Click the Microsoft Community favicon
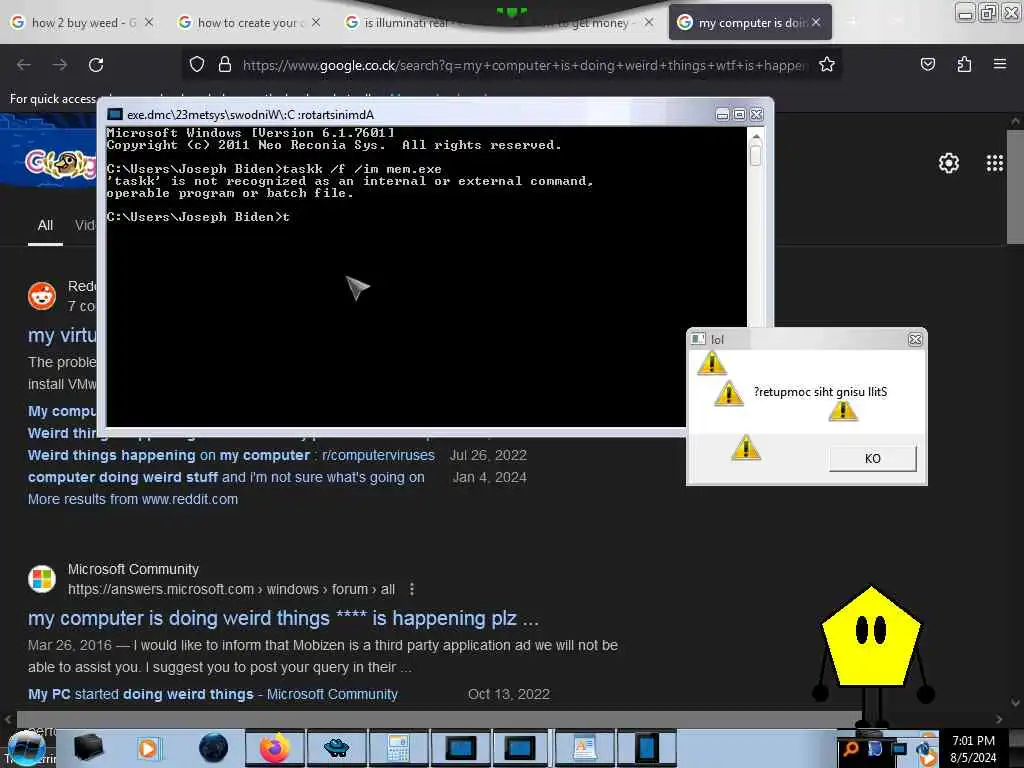1024x768 pixels. point(42,579)
